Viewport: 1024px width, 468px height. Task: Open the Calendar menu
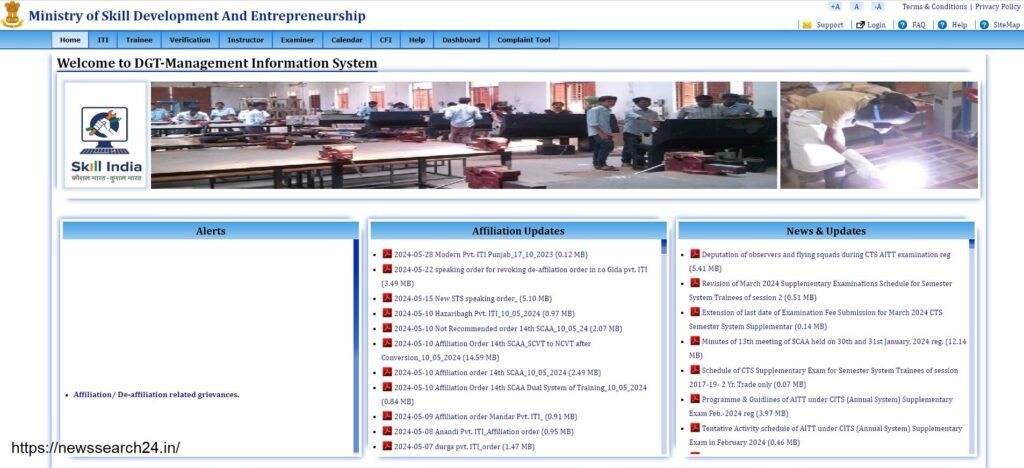pos(347,40)
